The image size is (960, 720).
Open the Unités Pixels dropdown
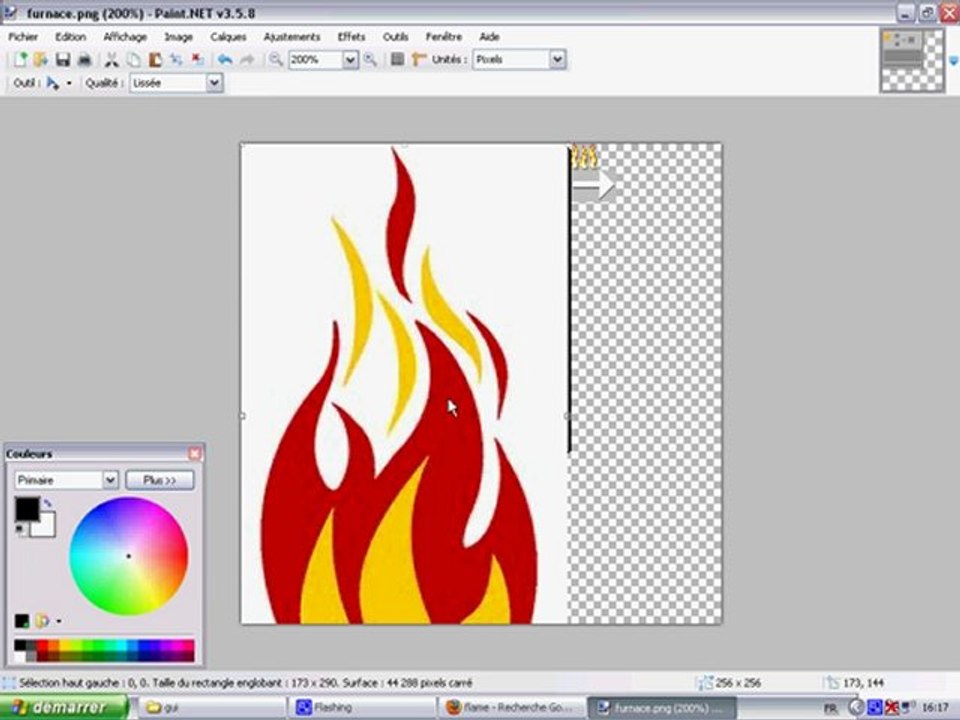click(557, 59)
